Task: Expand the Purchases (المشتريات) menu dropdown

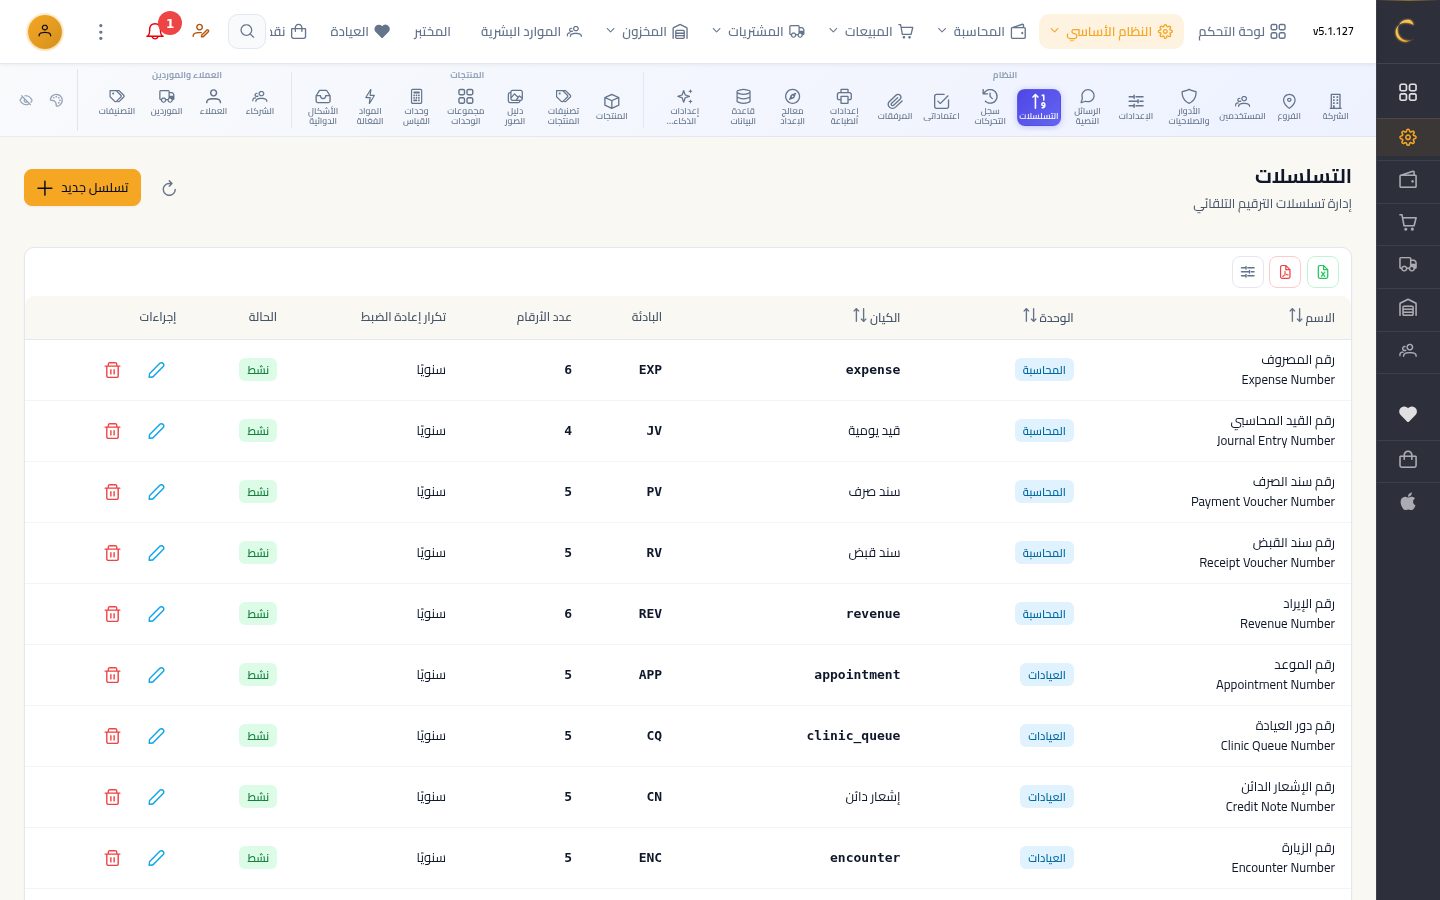Action: 759,32
